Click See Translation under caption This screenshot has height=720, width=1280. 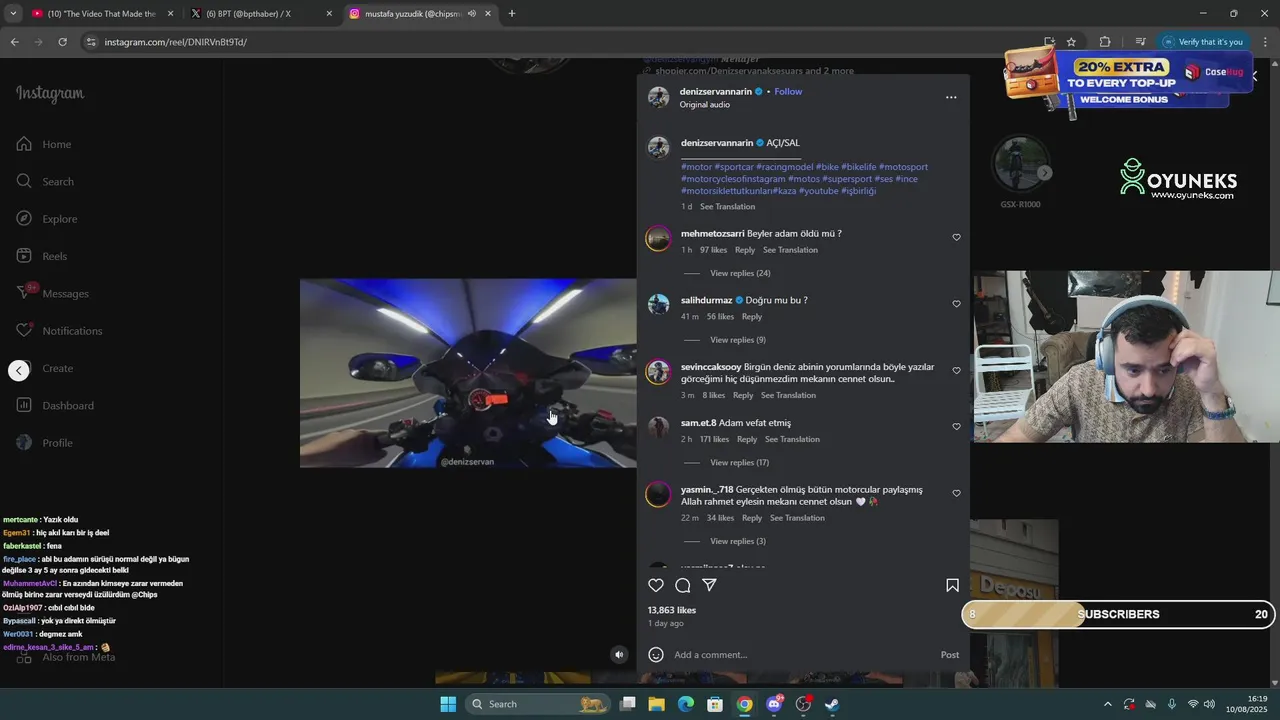[x=727, y=207]
